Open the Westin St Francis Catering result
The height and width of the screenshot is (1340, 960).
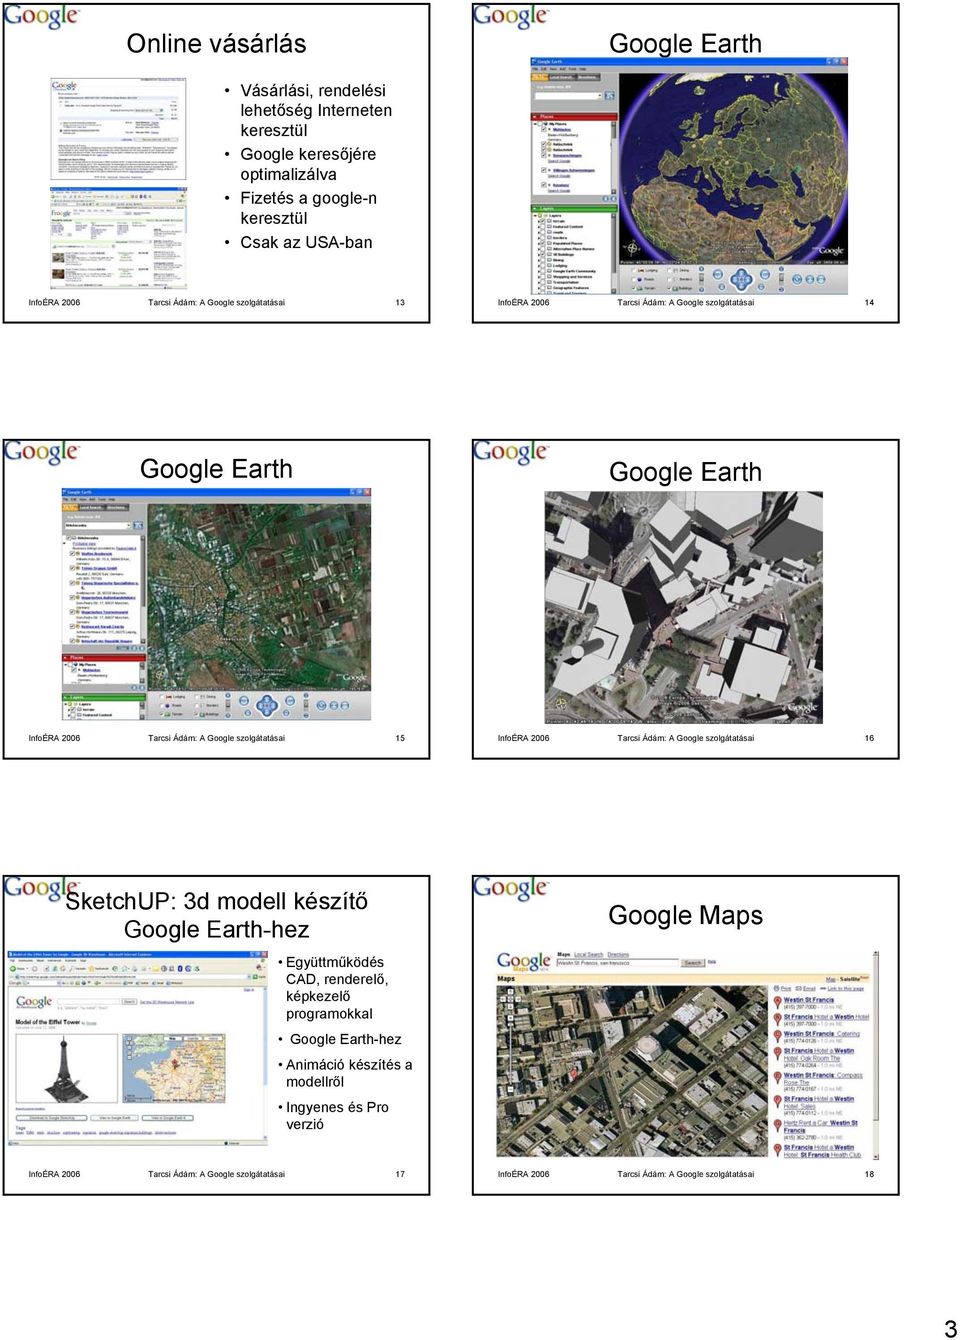click(x=822, y=1033)
